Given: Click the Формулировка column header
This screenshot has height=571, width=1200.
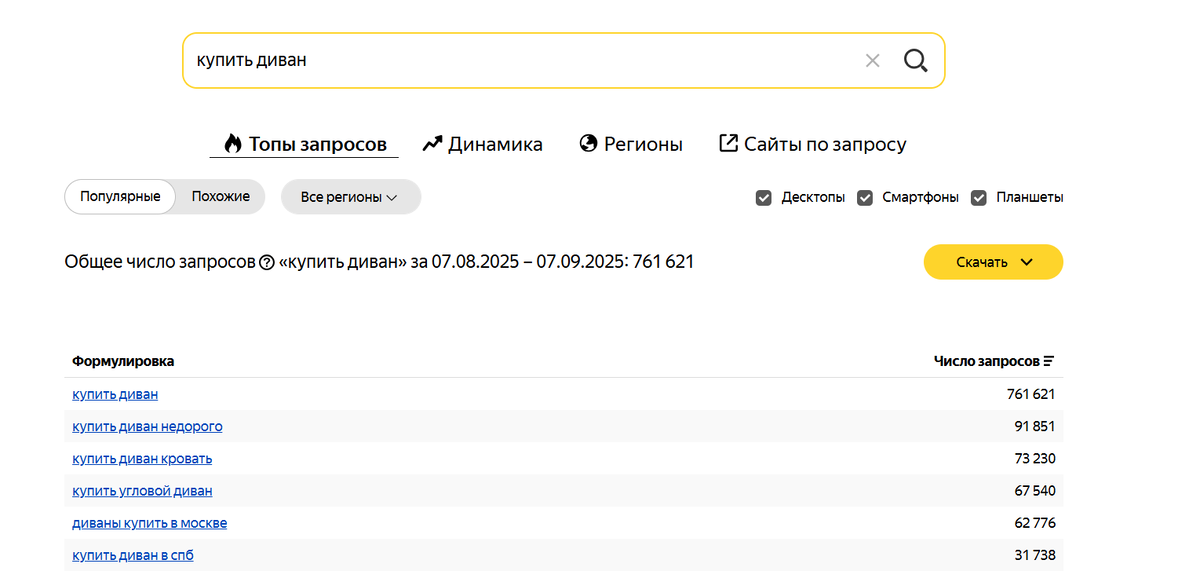Looking at the screenshot, I should click(123, 361).
